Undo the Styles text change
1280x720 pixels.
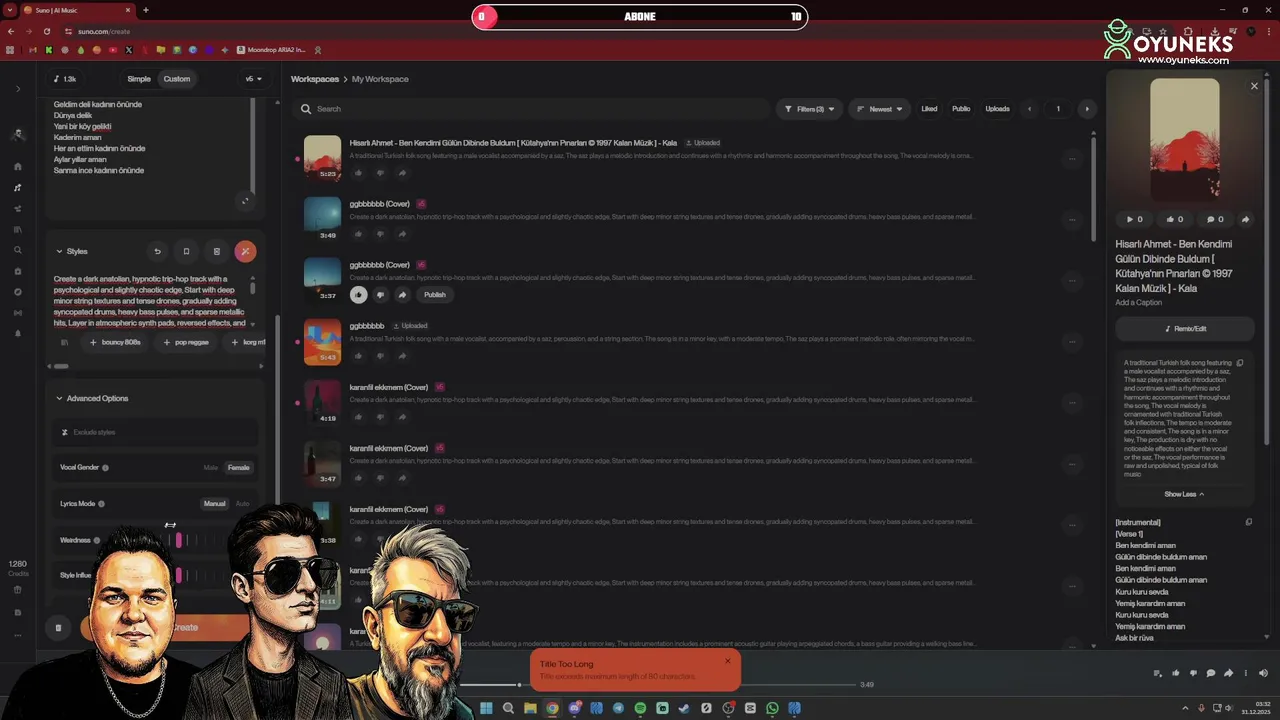(157, 252)
